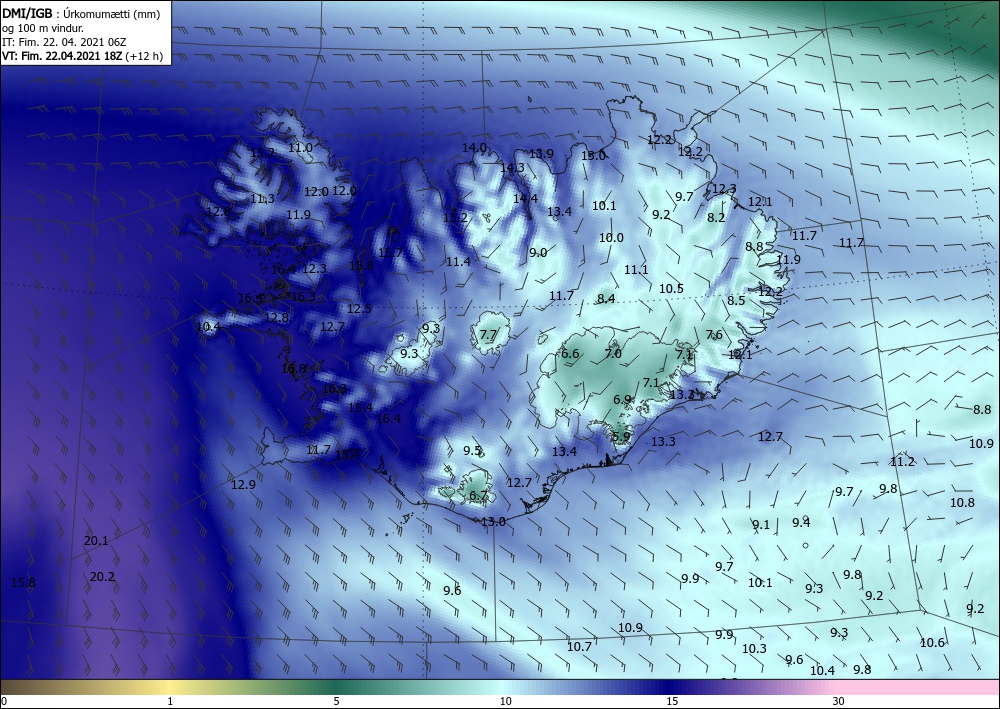Select the 11.4 reading
Screen dimensions: 1000x709
[x=458, y=262]
